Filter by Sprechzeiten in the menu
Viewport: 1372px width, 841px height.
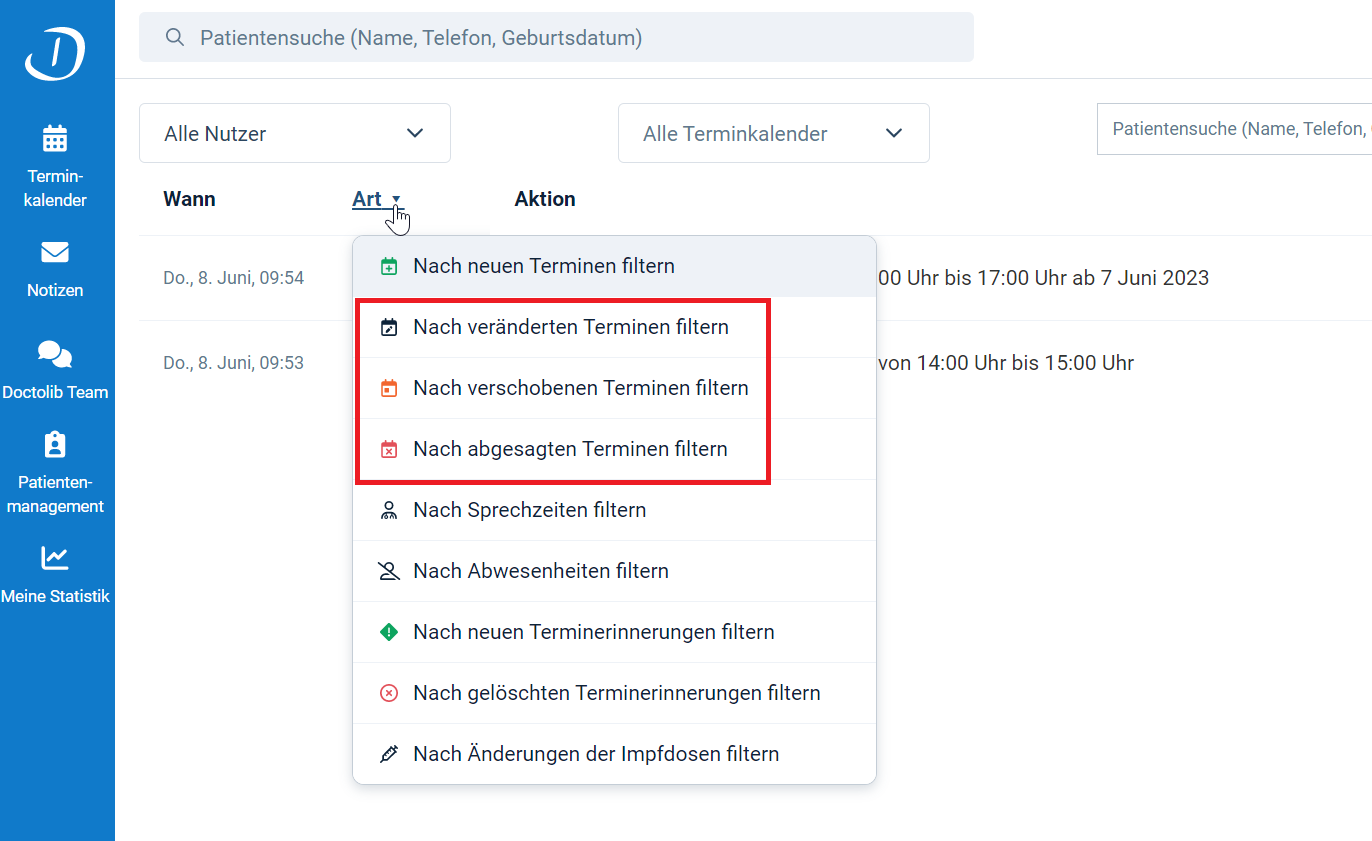tap(529, 510)
